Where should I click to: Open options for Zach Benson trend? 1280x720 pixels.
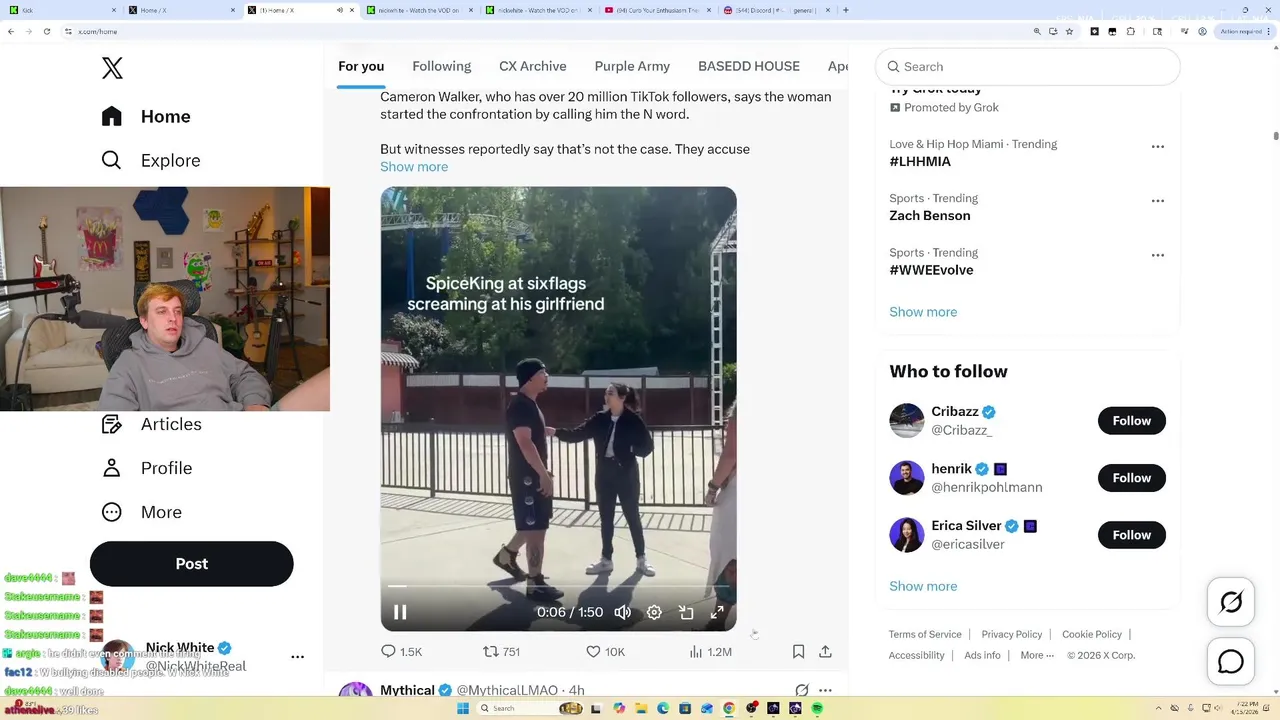click(1158, 200)
